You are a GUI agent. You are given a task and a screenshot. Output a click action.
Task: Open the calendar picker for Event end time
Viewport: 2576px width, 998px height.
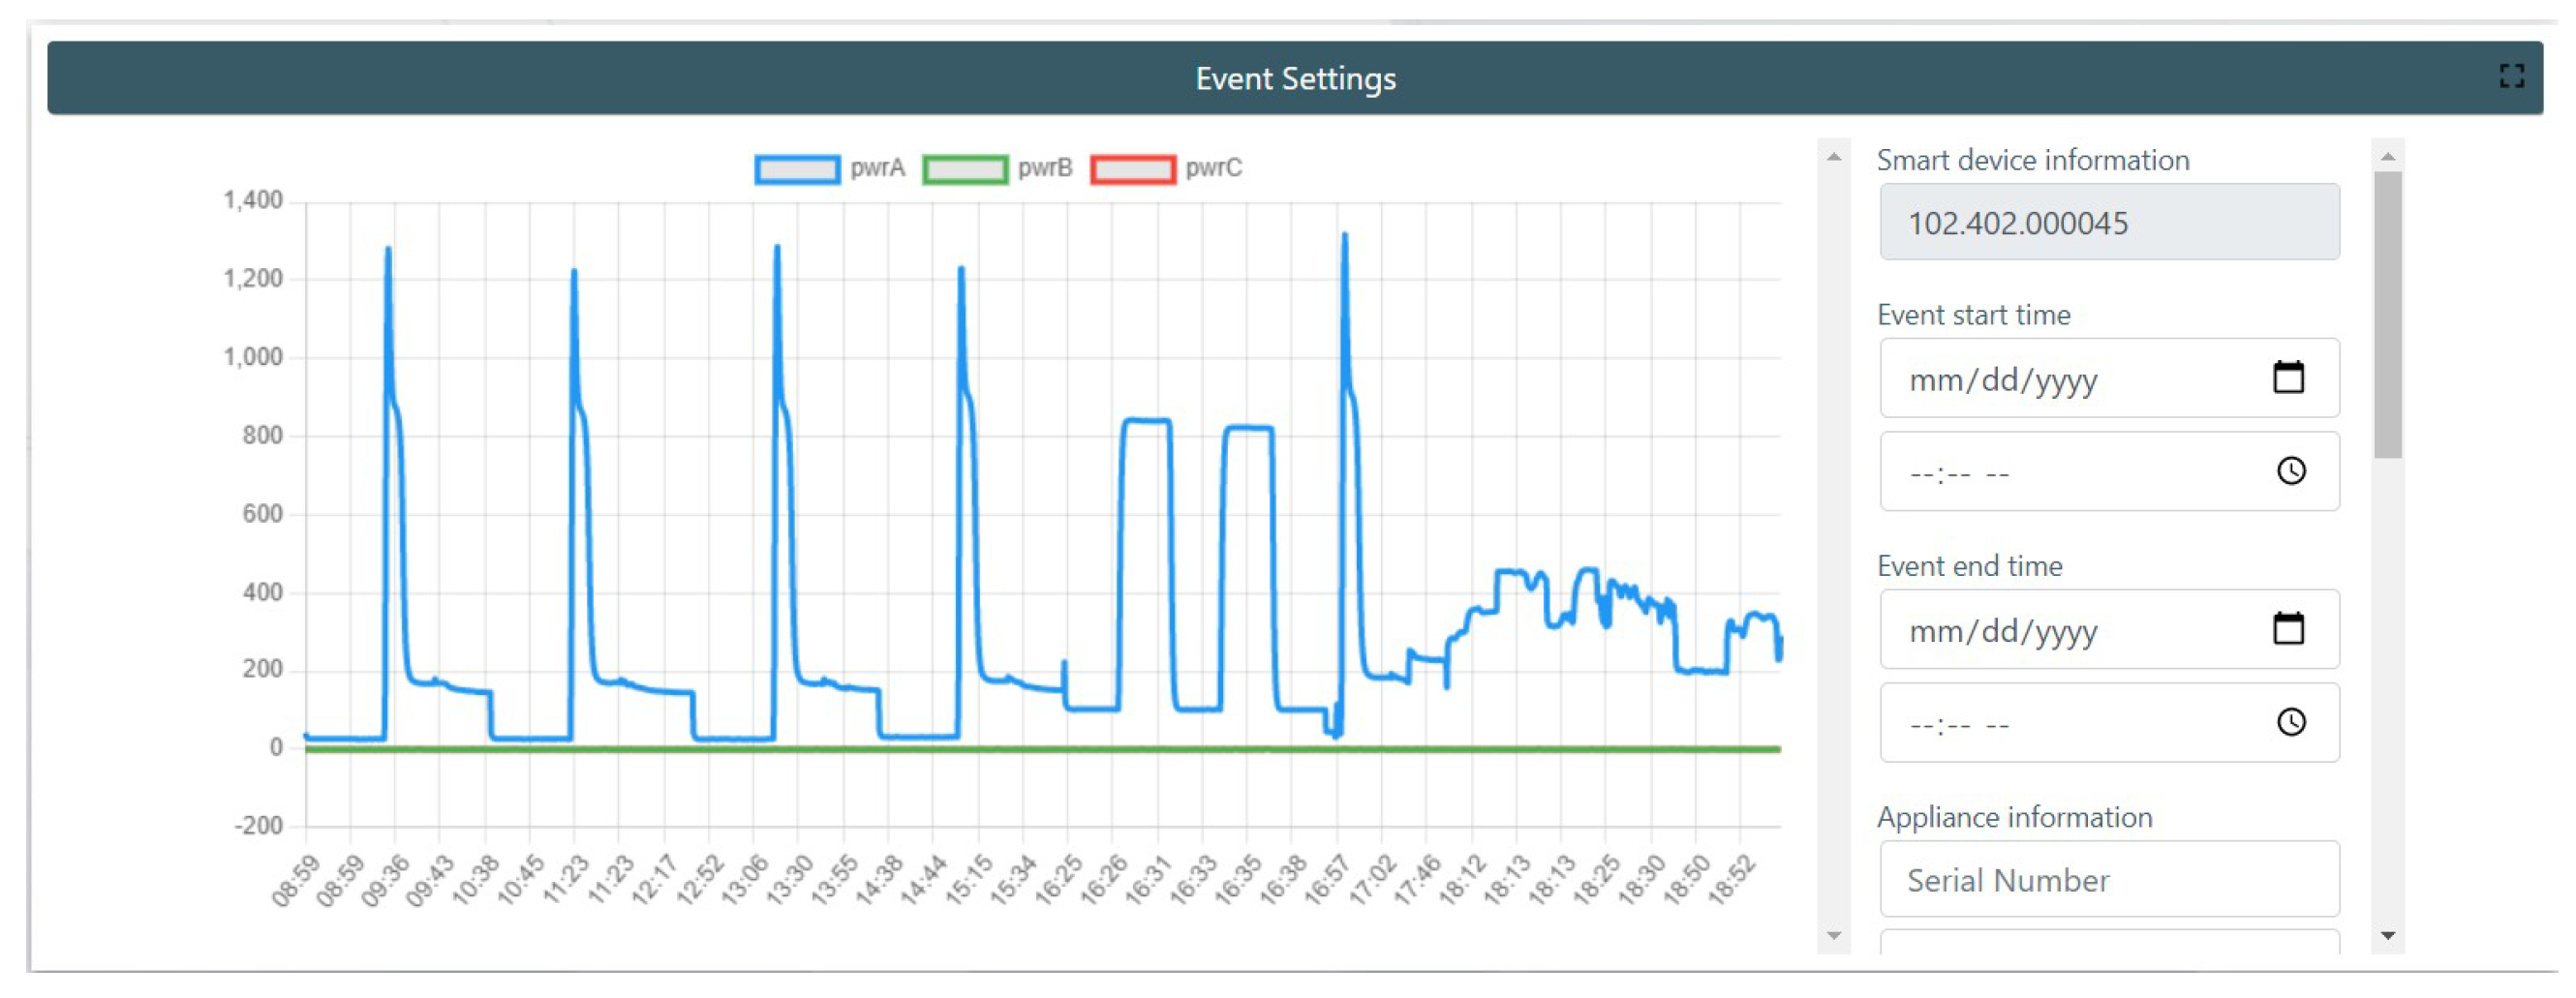click(2288, 629)
